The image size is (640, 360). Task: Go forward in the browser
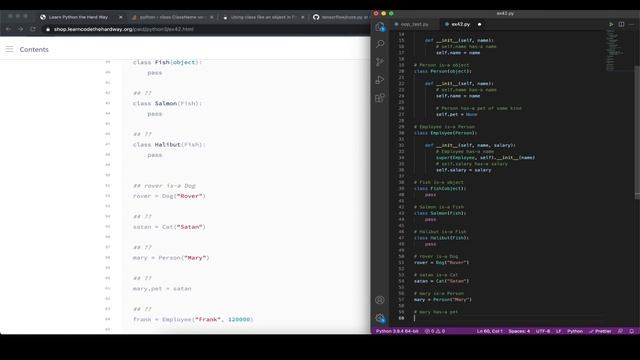coord(20,29)
